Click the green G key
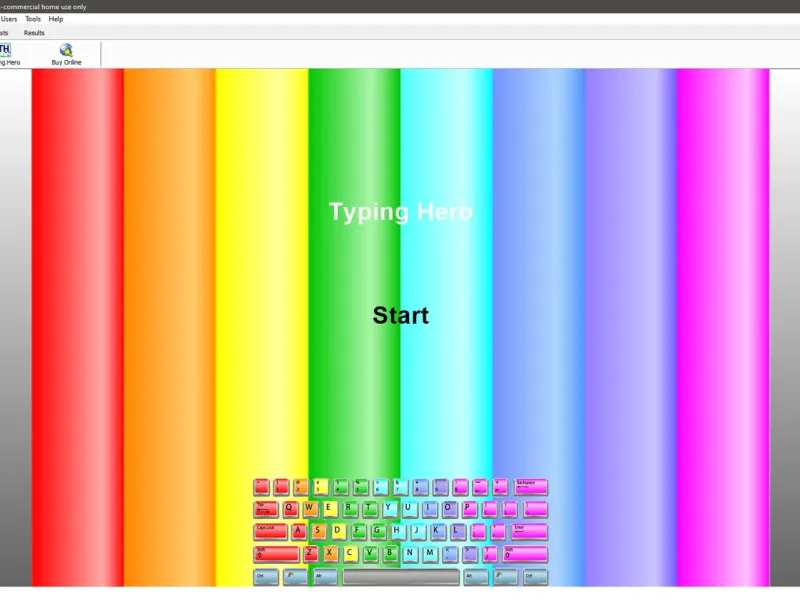 pos(378,532)
